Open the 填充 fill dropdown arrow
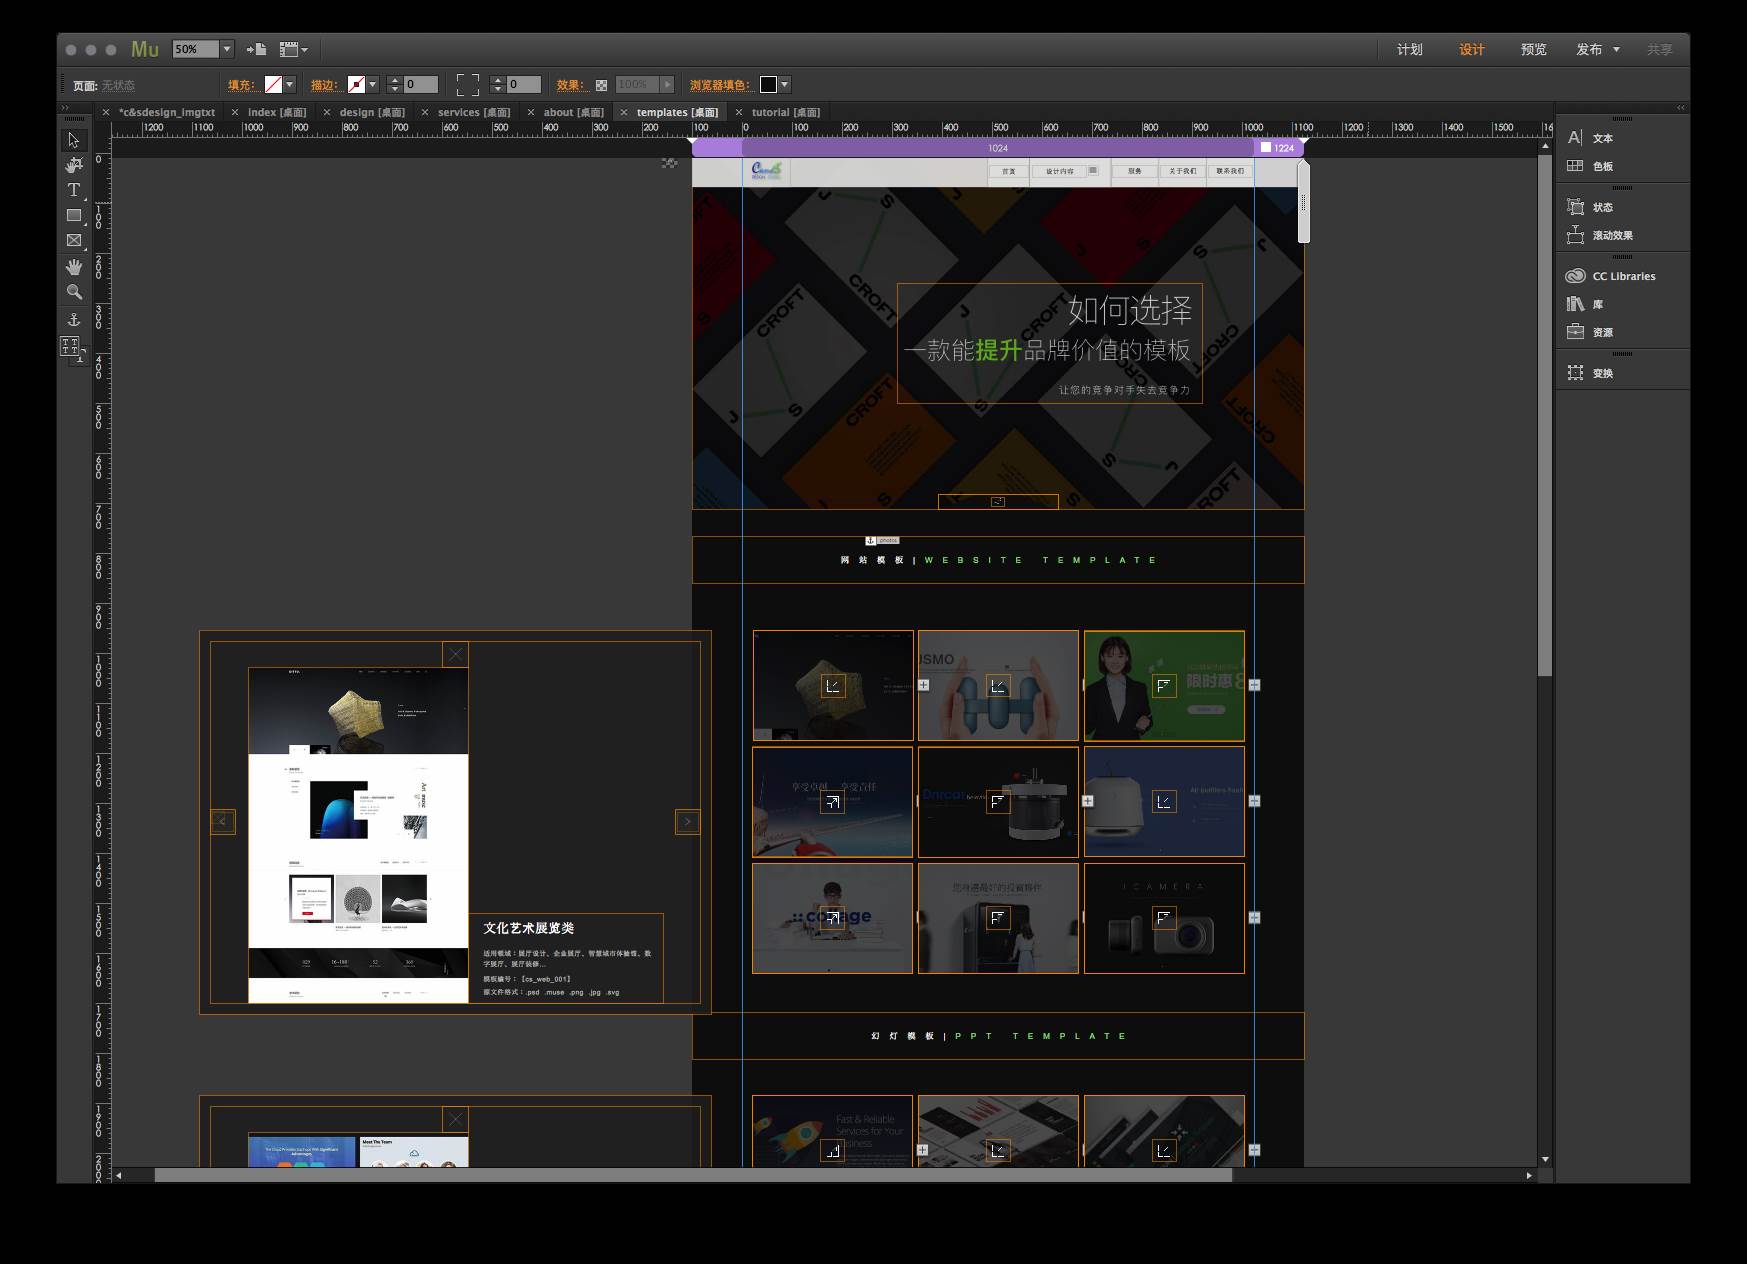Viewport: 1747px width, 1264px height. 290,85
